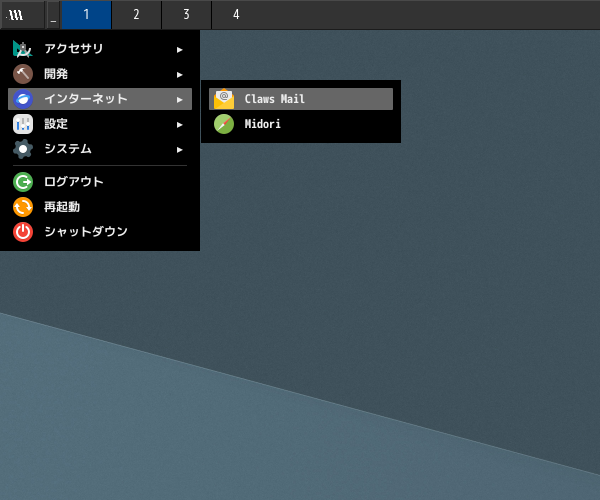Open the システム menu entry
The height and width of the screenshot is (500, 600).
coord(100,149)
